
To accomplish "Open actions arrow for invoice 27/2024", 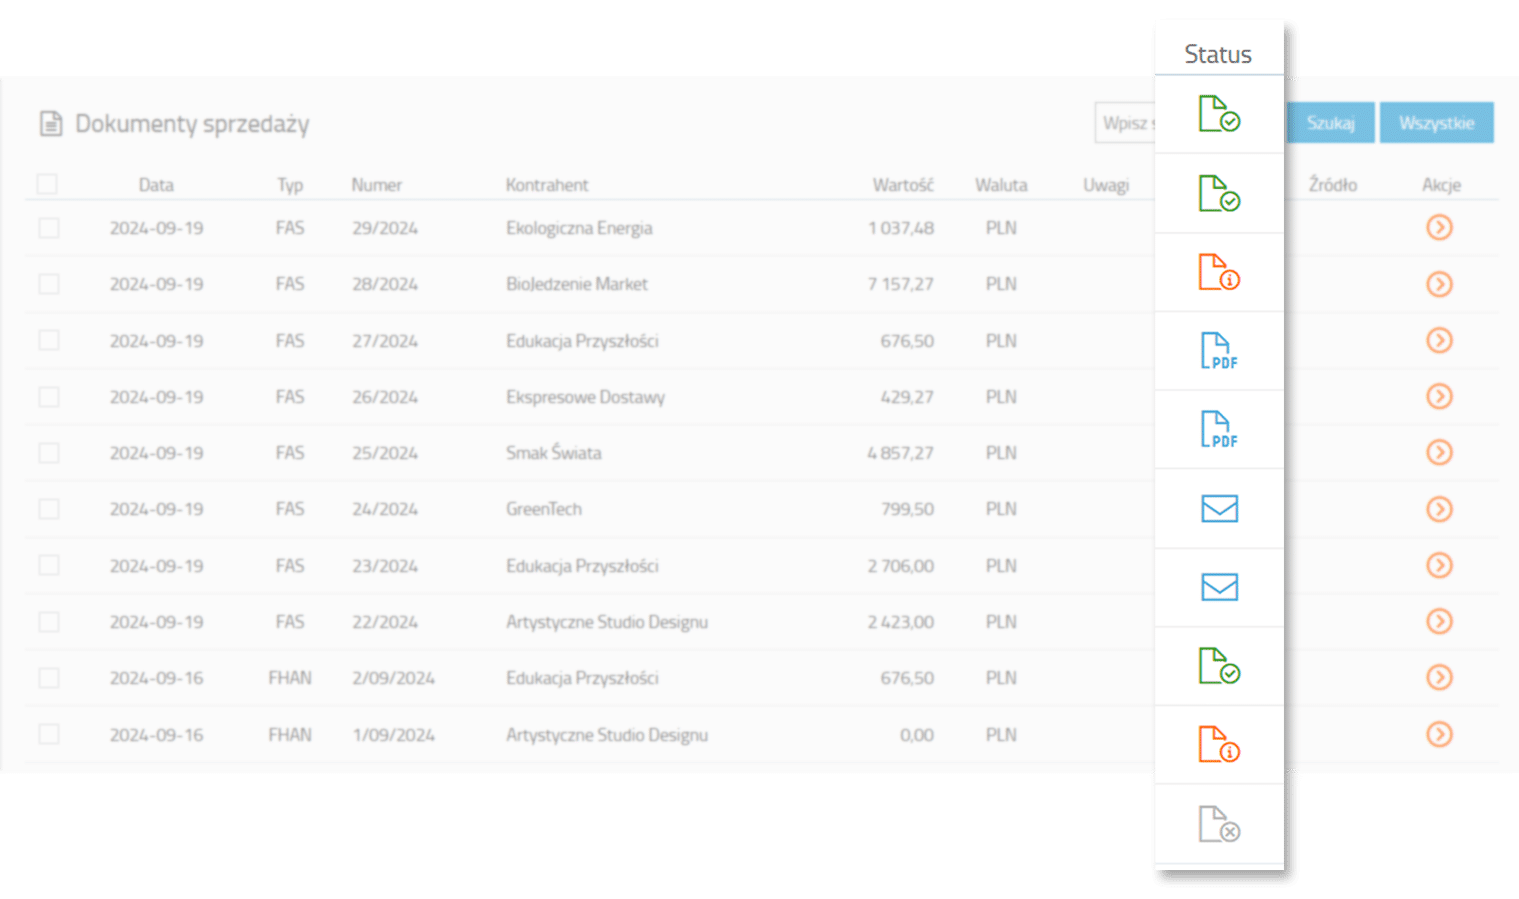I will click(x=1439, y=340).
